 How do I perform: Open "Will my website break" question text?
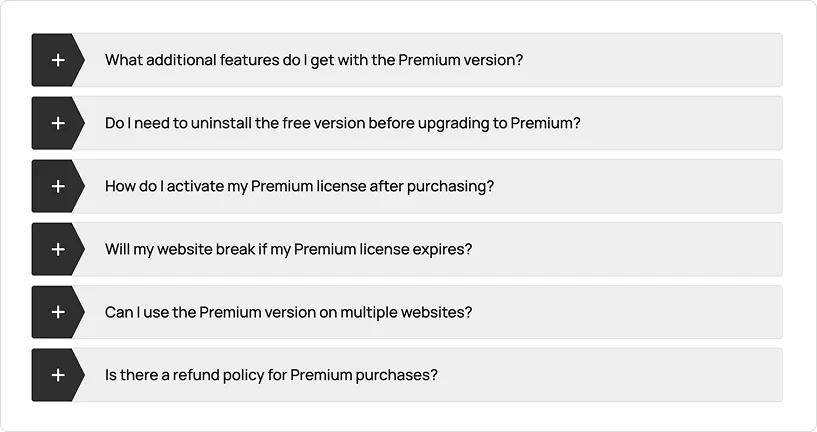tap(288, 249)
